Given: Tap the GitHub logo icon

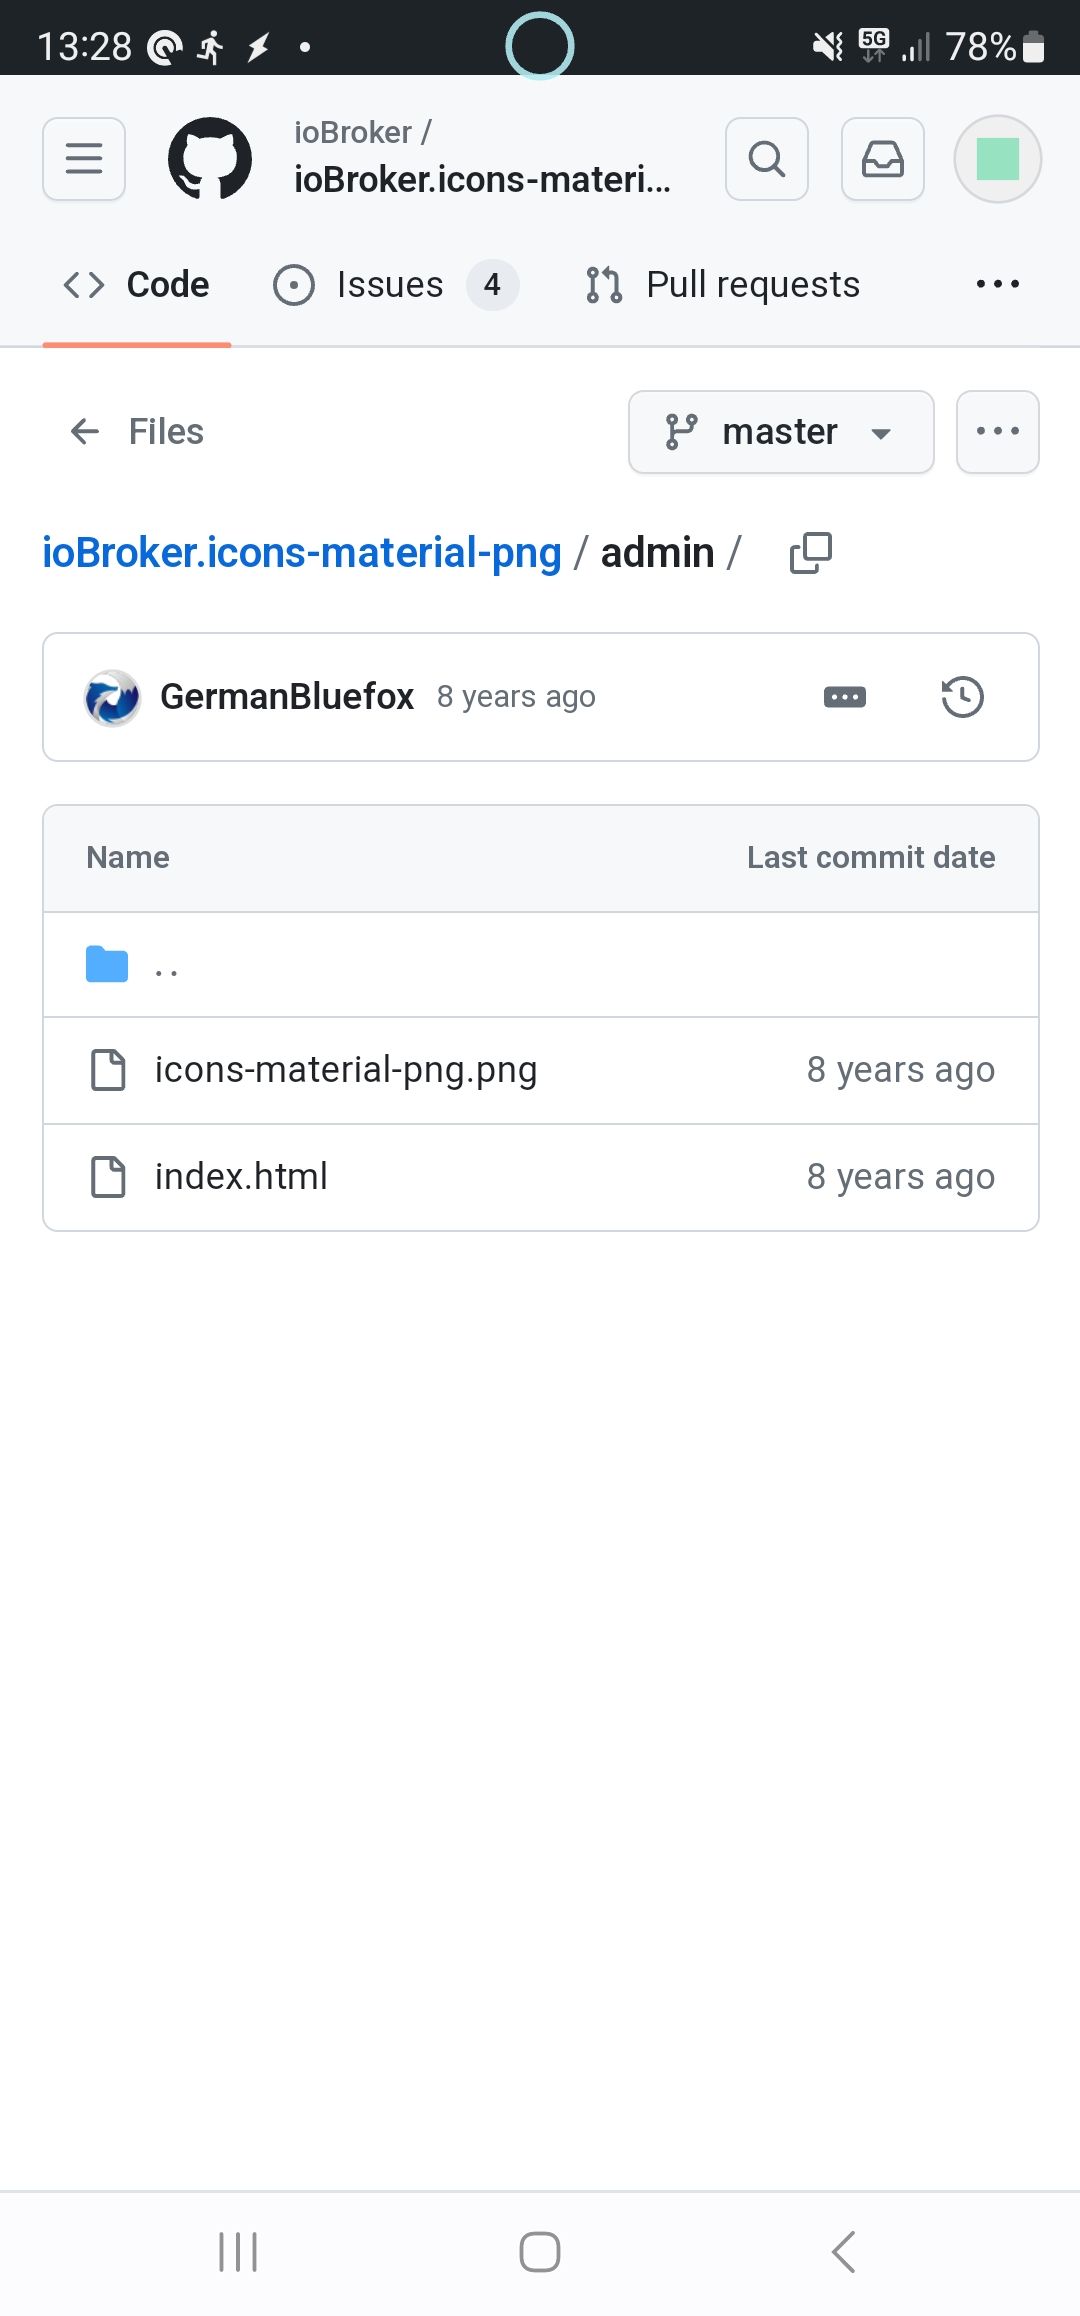Looking at the screenshot, I should click(x=210, y=159).
